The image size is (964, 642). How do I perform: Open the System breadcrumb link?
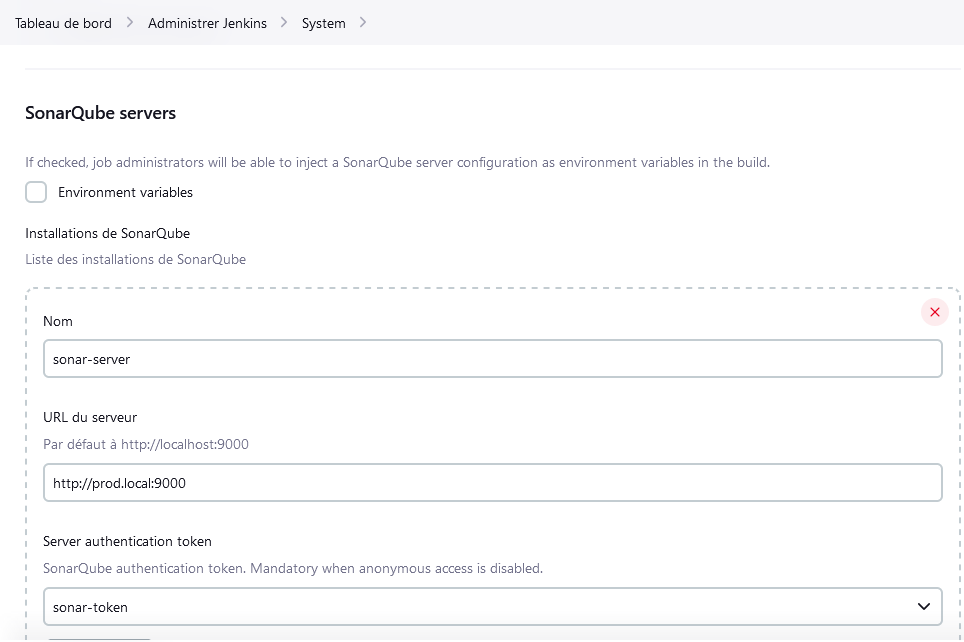(323, 23)
